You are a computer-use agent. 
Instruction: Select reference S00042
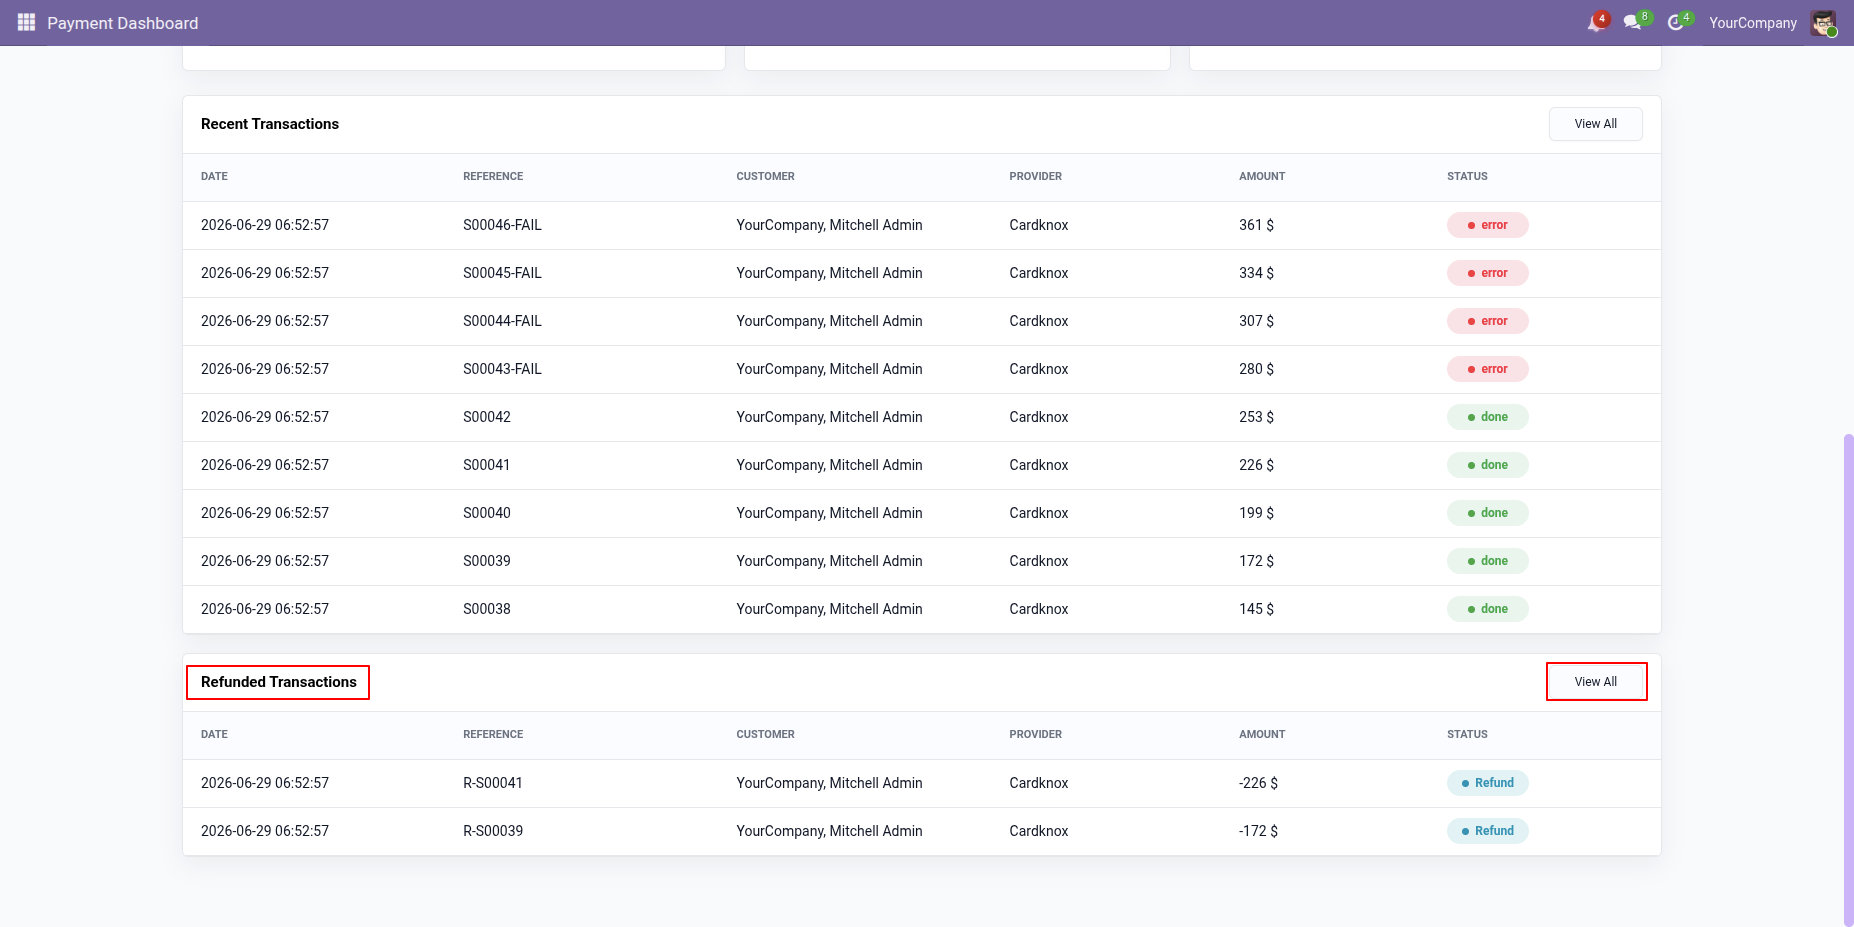click(x=487, y=417)
